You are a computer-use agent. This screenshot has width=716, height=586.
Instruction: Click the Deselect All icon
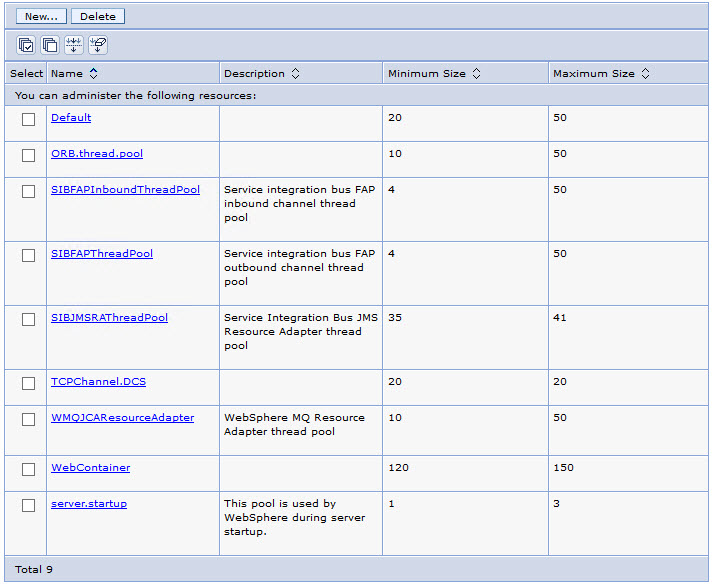(50, 45)
